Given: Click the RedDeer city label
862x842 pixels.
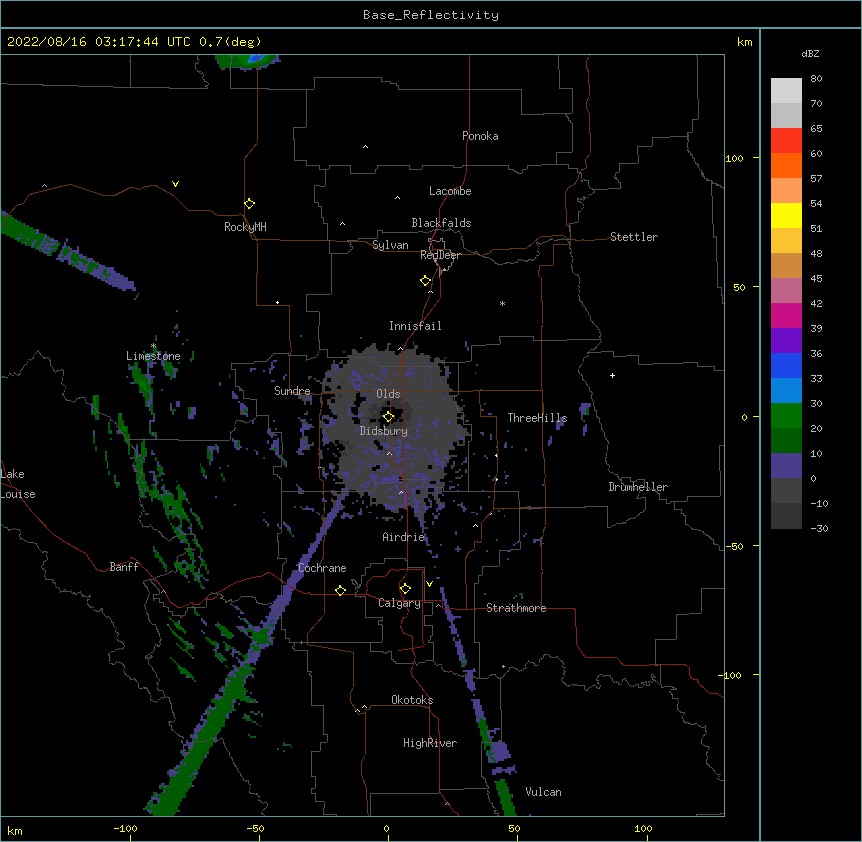Looking at the screenshot, I should click(440, 255).
